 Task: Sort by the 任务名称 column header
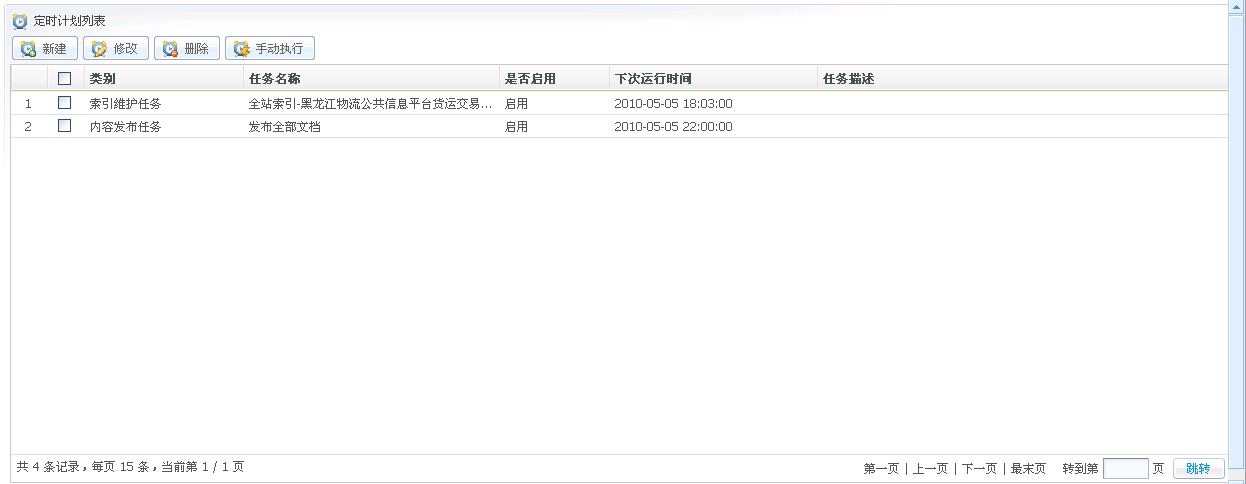click(x=274, y=78)
